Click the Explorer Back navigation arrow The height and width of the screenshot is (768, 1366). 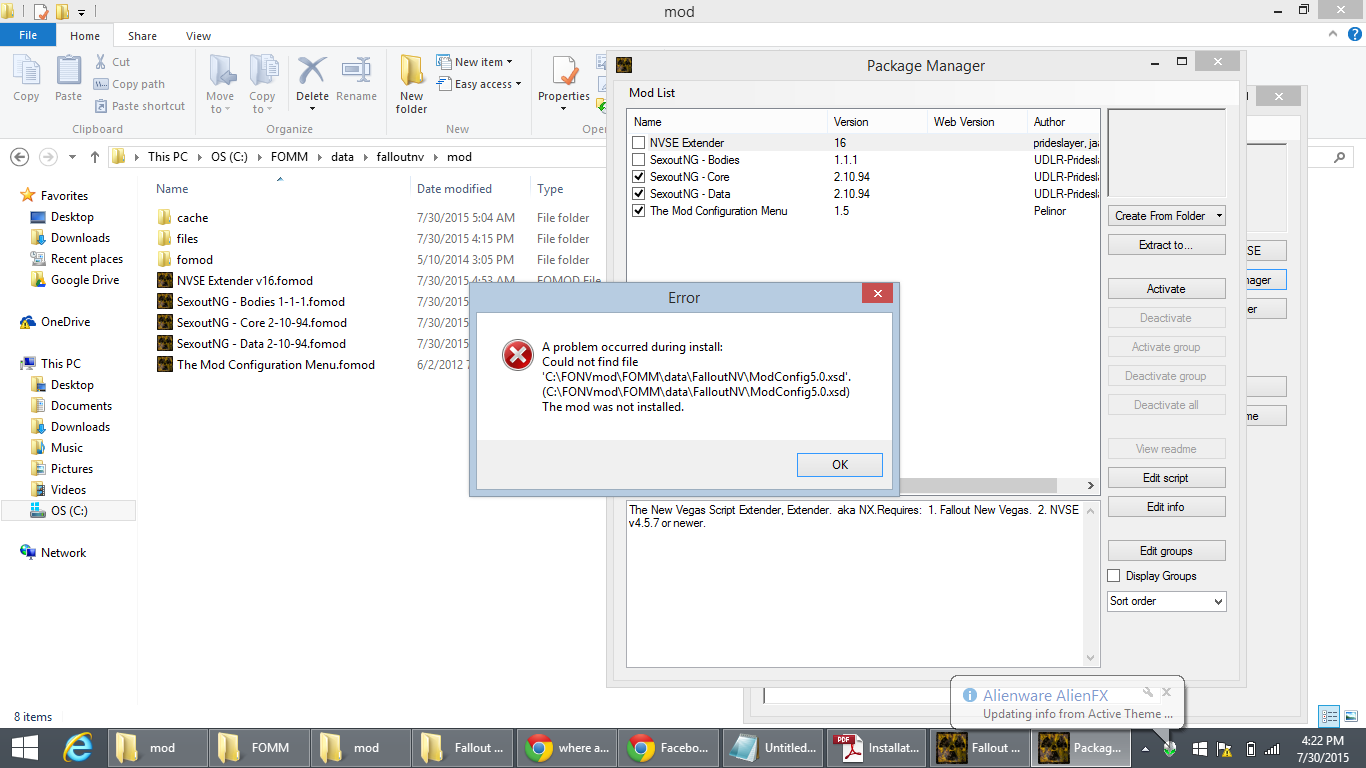(x=20, y=157)
